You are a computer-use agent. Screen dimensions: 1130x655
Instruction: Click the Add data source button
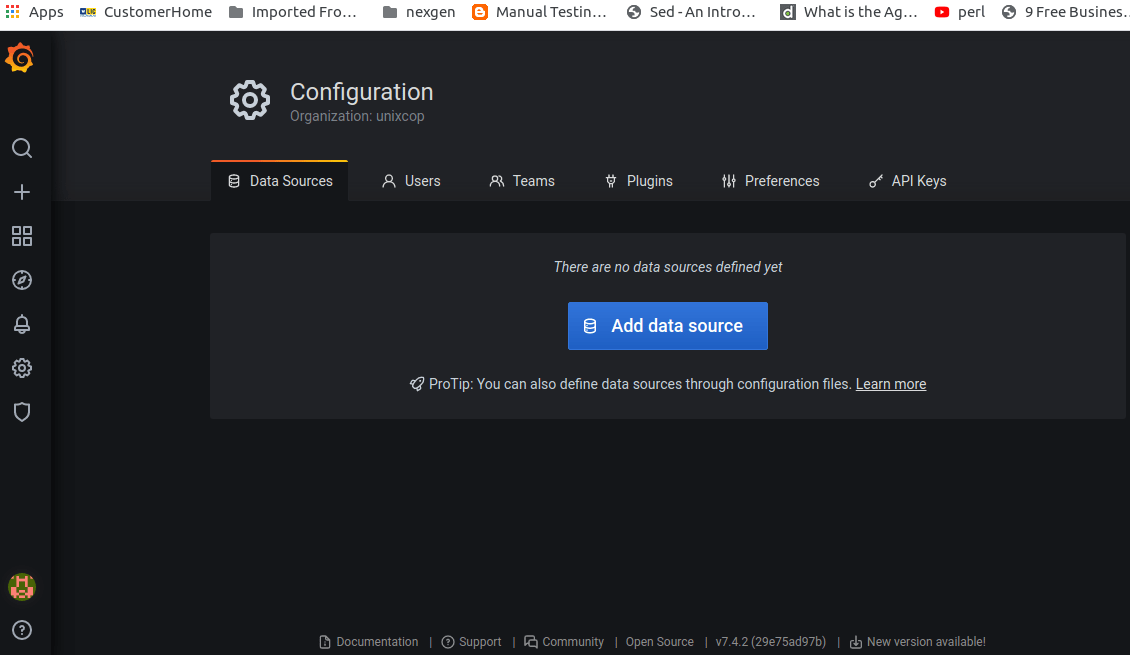pyautogui.click(x=667, y=326)
